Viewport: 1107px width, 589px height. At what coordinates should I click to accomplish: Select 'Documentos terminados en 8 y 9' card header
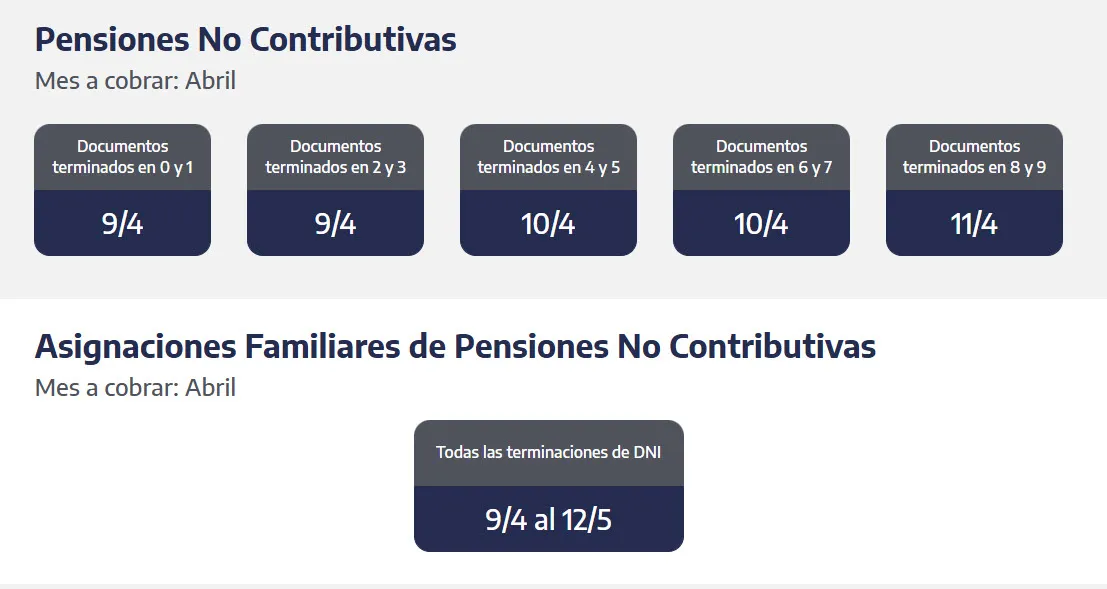click(x=974, y=157)
